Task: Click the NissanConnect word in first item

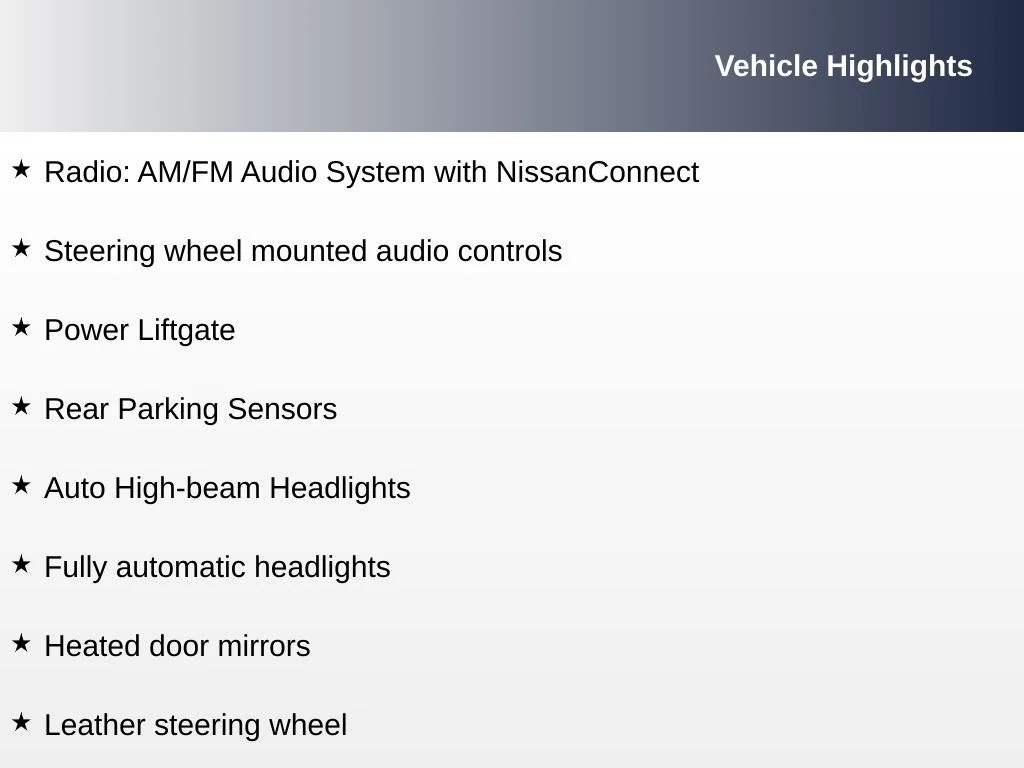Action: [598, 172]
